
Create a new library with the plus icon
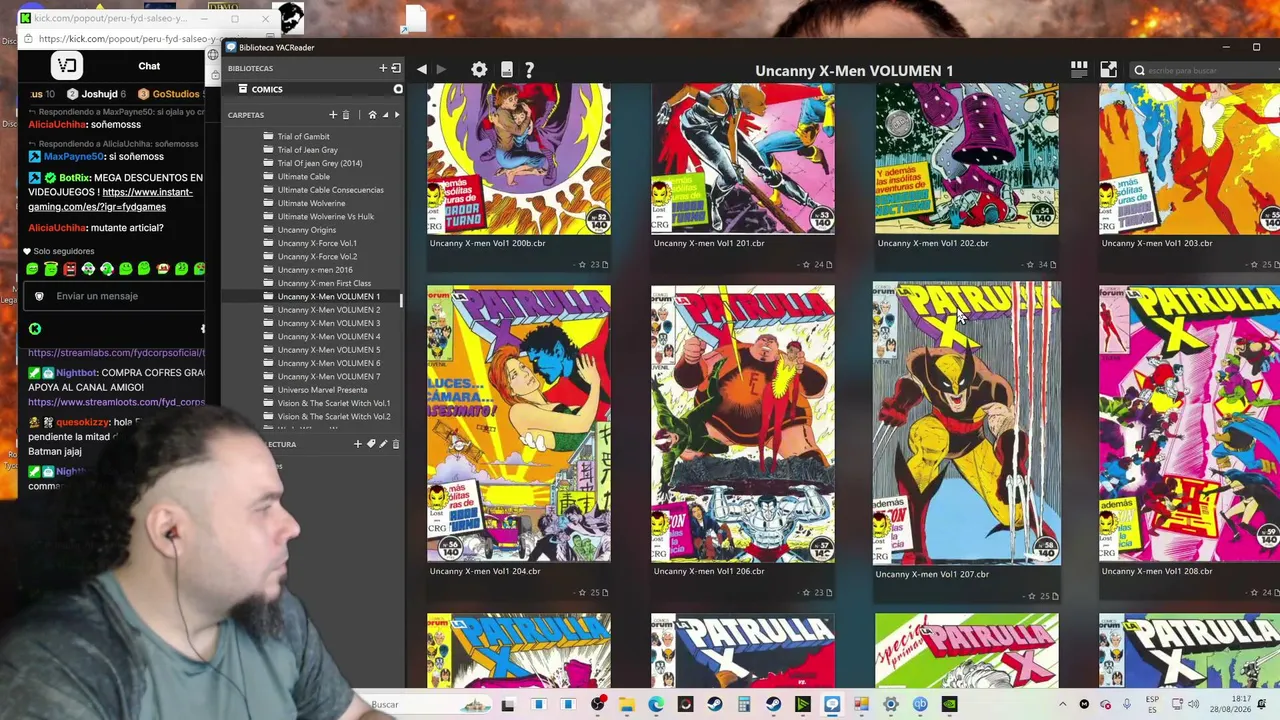coord(383,68)
